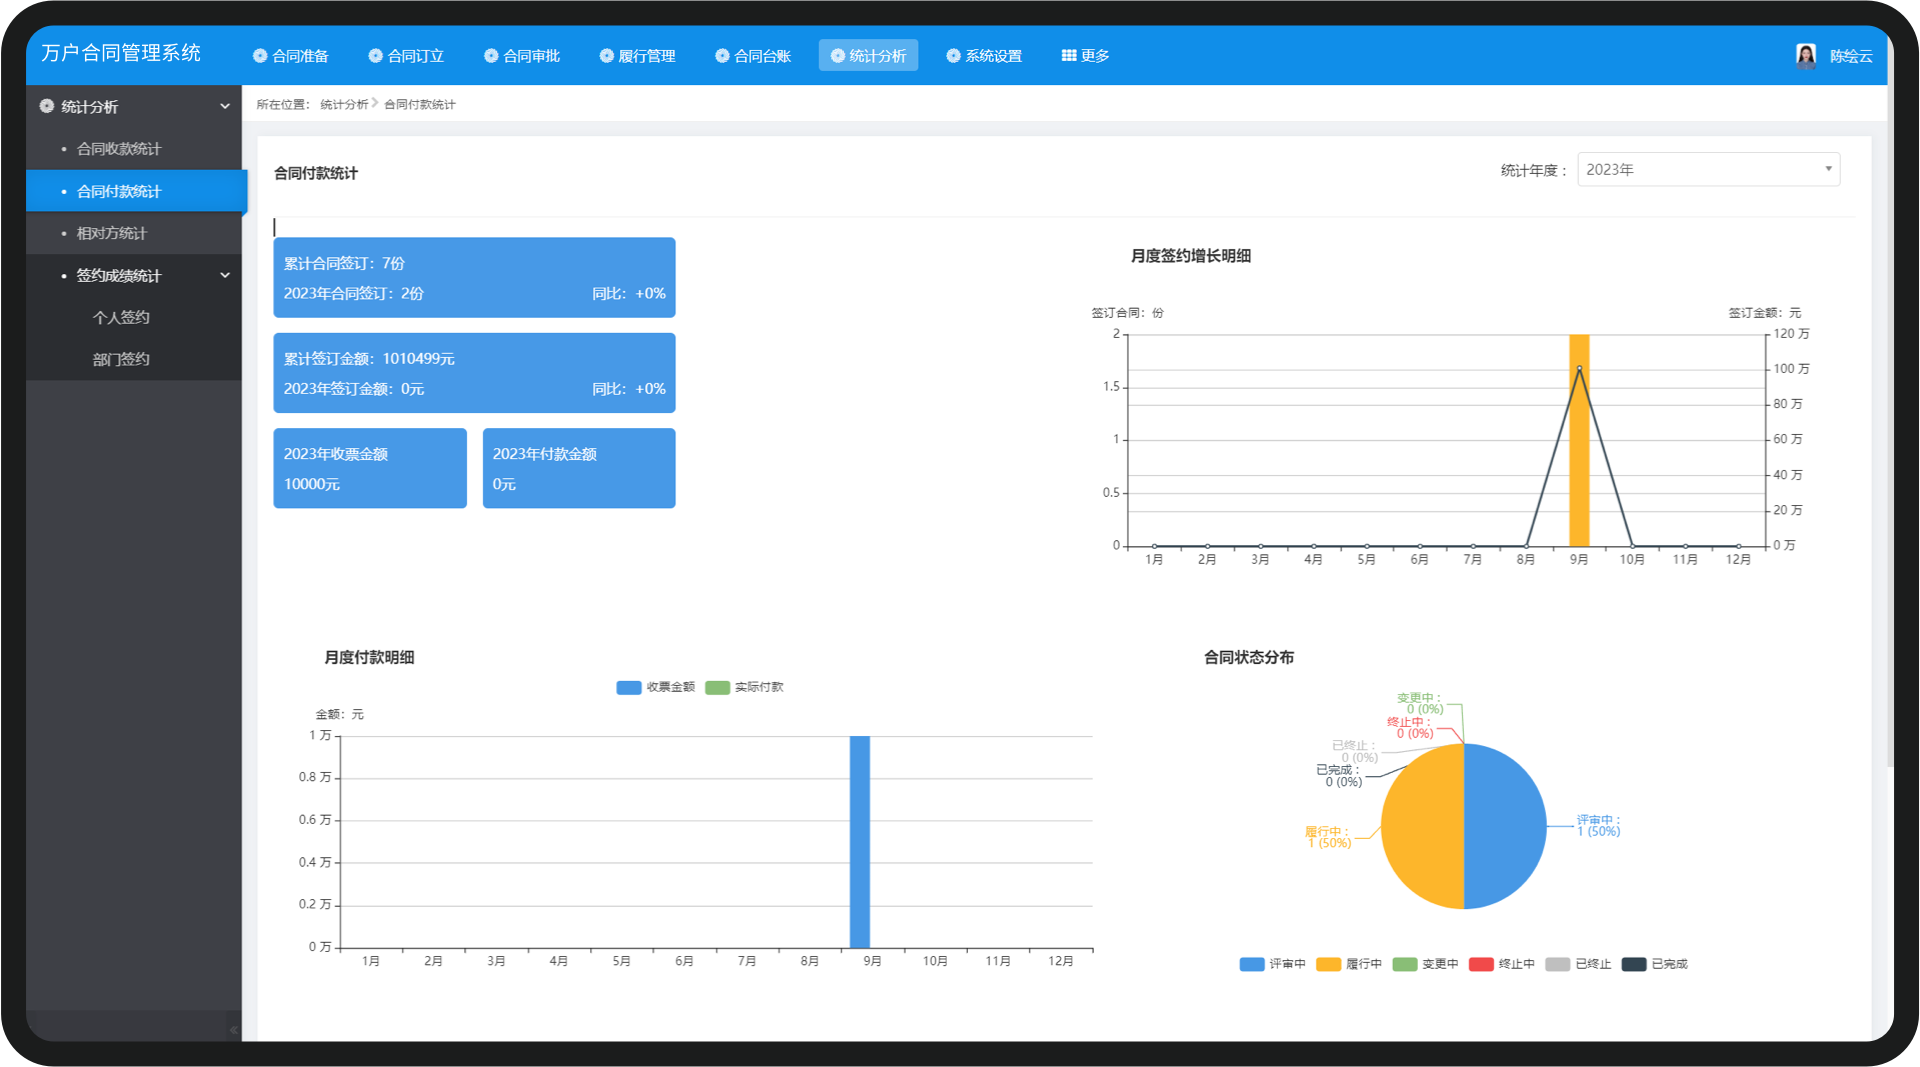Click the 合同订立 gear icon
The image size is (1920, 1067).
376,56
